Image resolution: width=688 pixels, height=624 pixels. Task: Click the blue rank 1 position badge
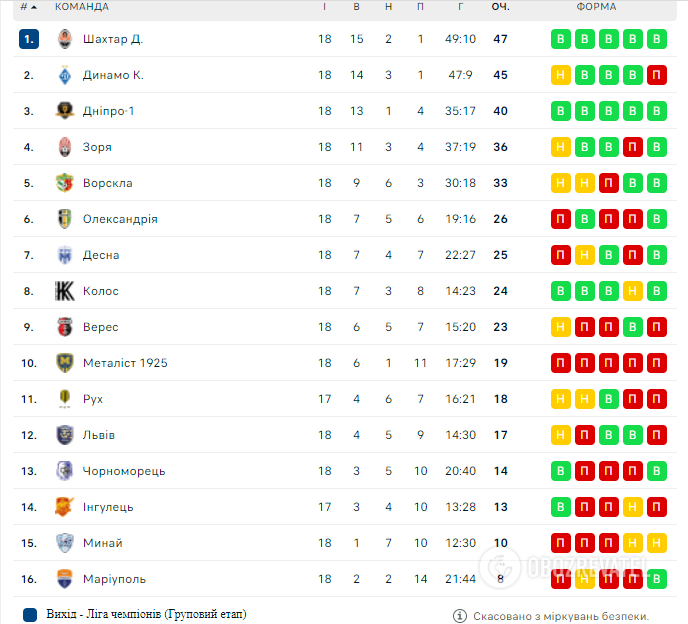pyautogui.click(x=29, y=39)
